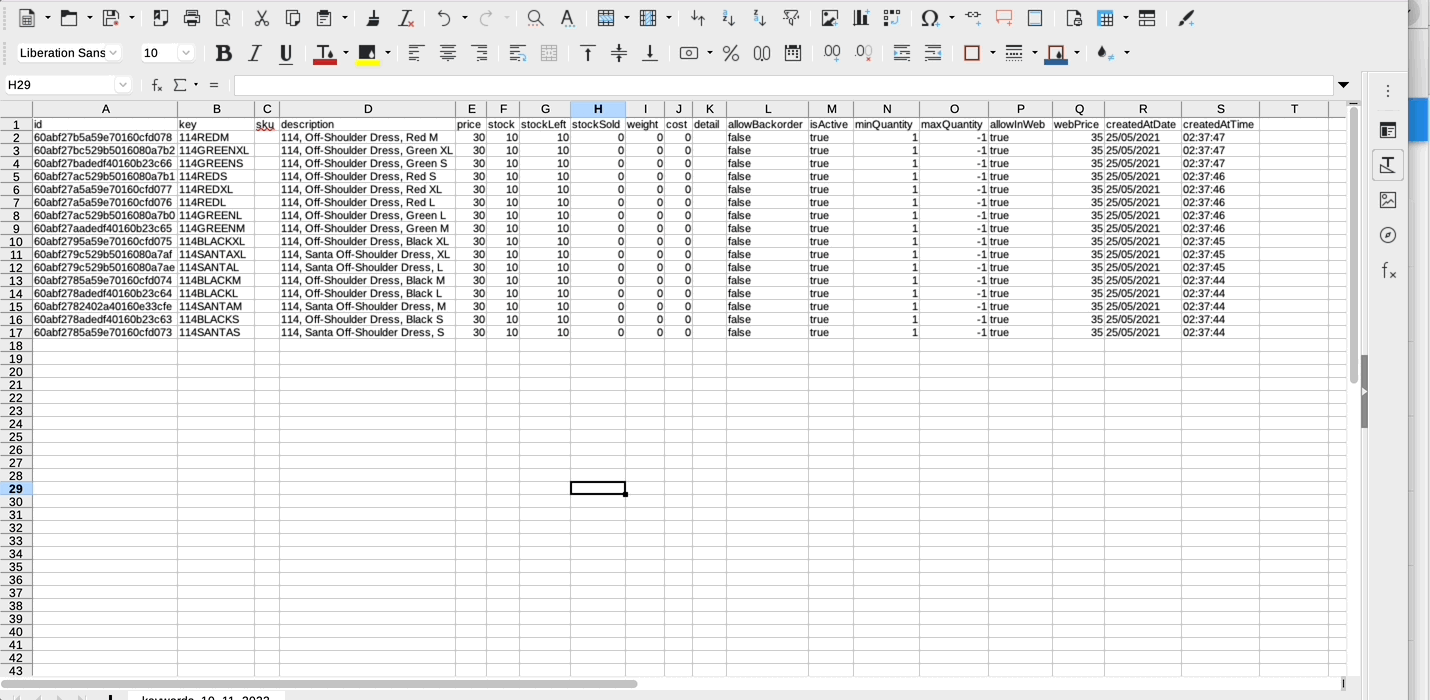Open the Navigator sidebar panel
Viewport: 1430px width, 700px height.
coord(1388,235)
